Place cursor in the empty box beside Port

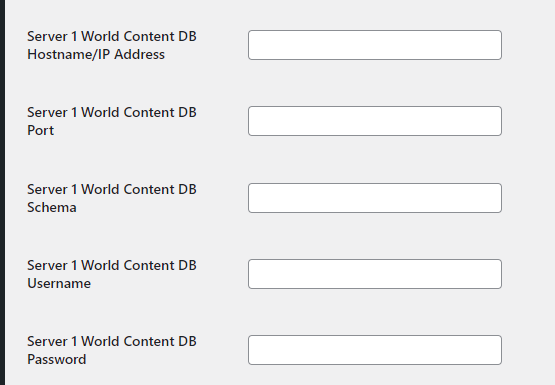[x=375, y=121]
